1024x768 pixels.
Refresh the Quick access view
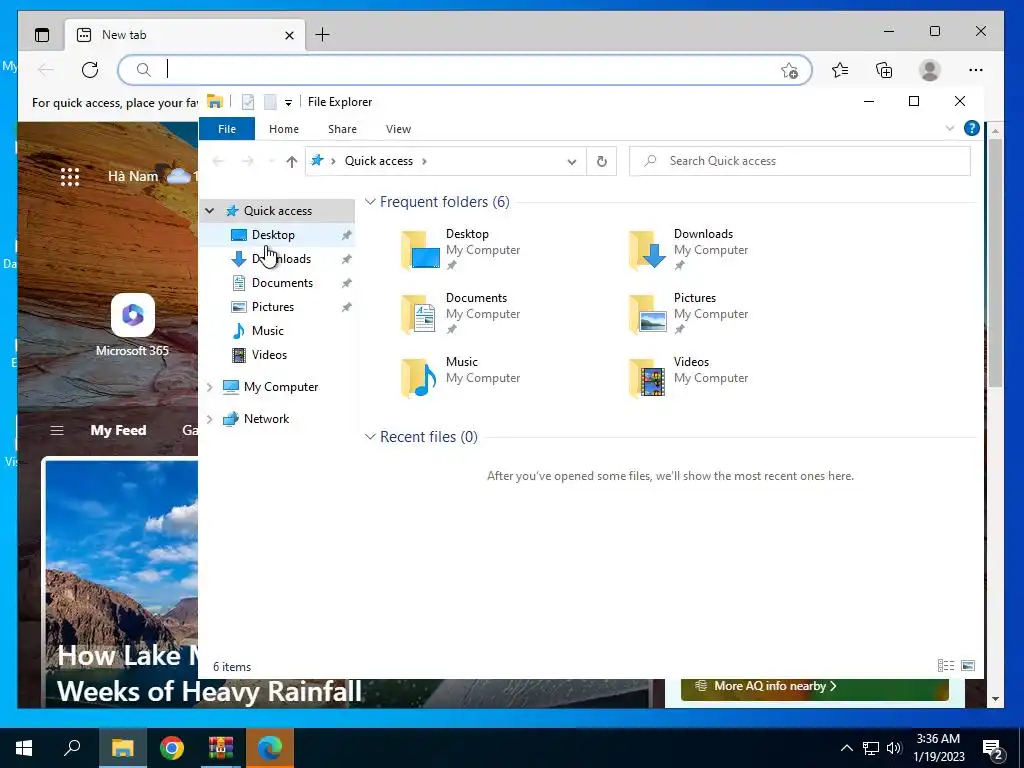coord(601,161)
